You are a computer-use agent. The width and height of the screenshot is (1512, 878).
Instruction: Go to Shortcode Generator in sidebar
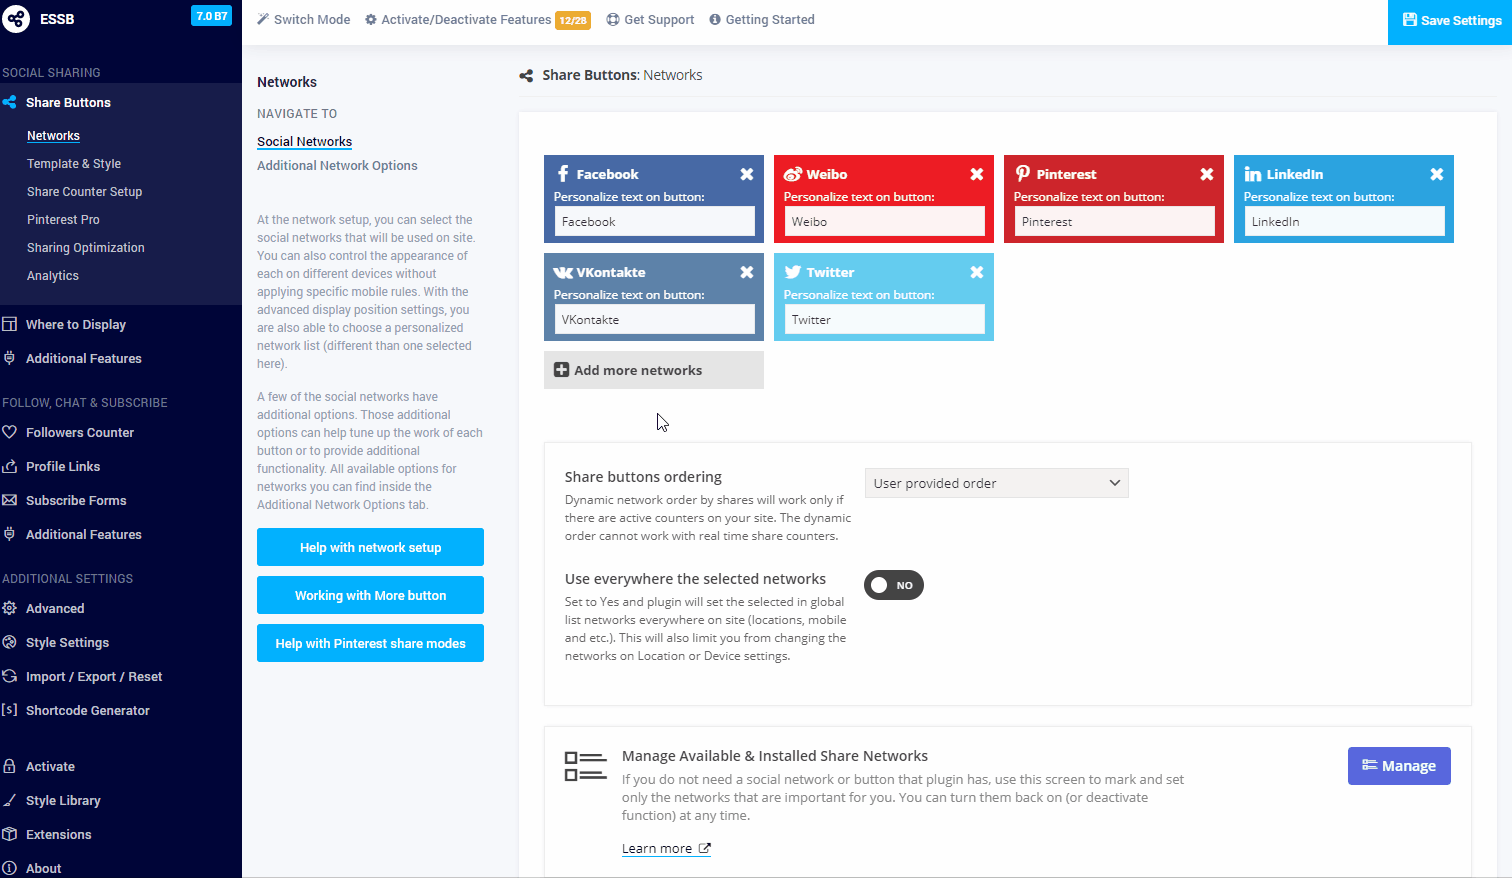[x=88, y=711]
